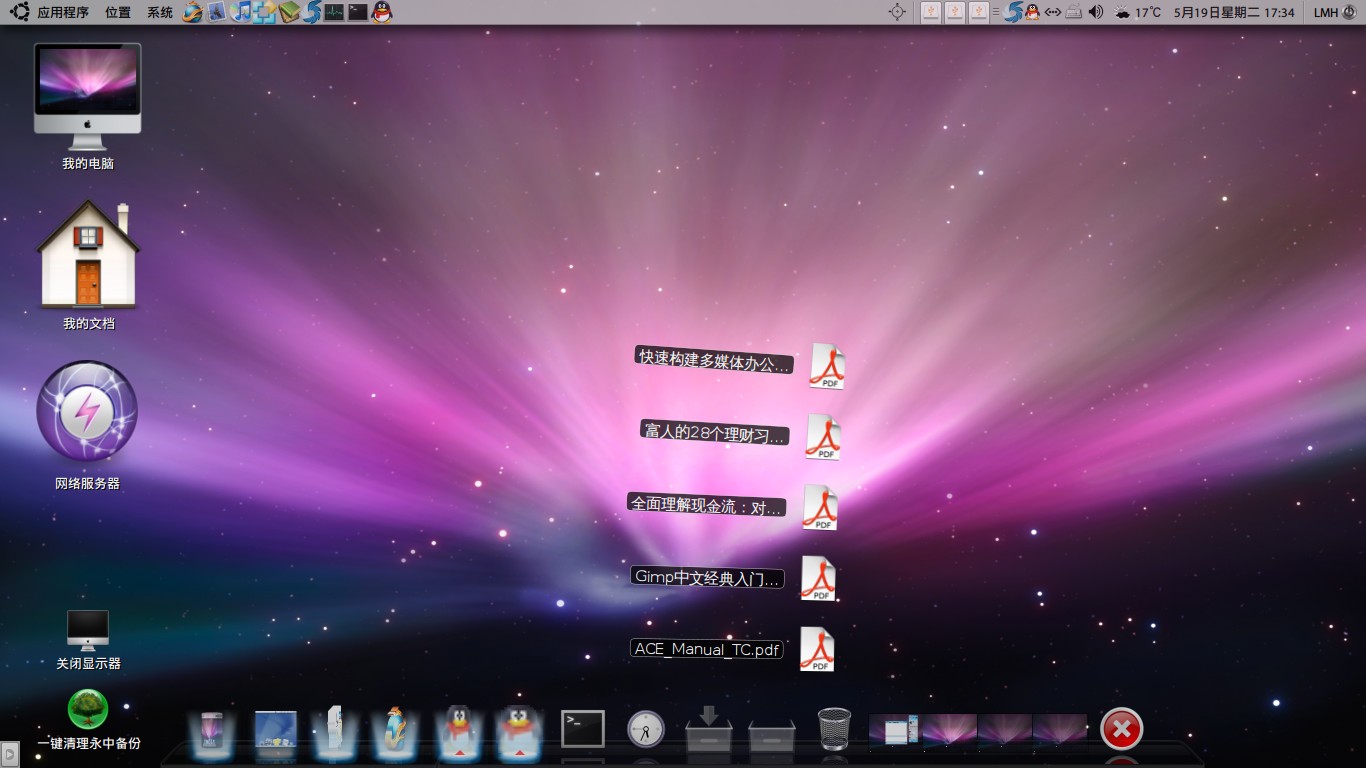Screen dimensions: 1366x768
Task: Open the system monitor graph launcher
Action: click(x=335, y=12)
